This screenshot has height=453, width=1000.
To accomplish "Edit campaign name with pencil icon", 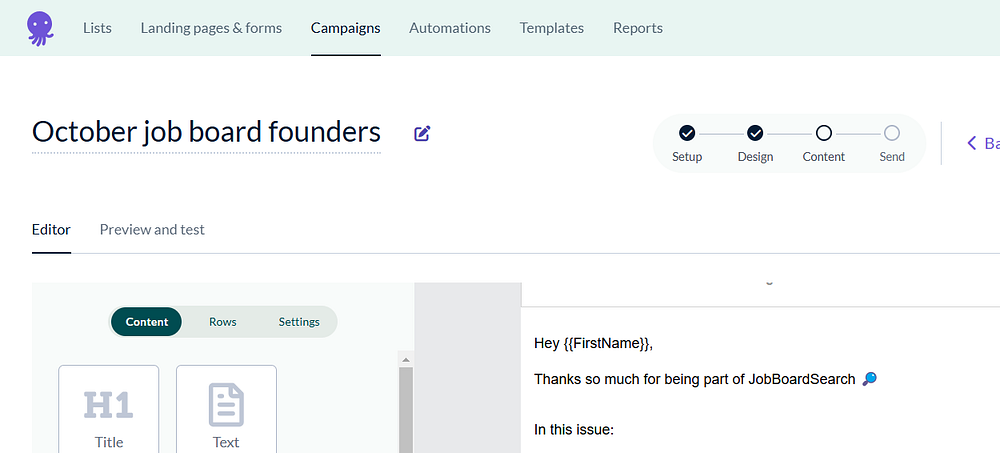I will pyautogui.click(x=422, y=133).
